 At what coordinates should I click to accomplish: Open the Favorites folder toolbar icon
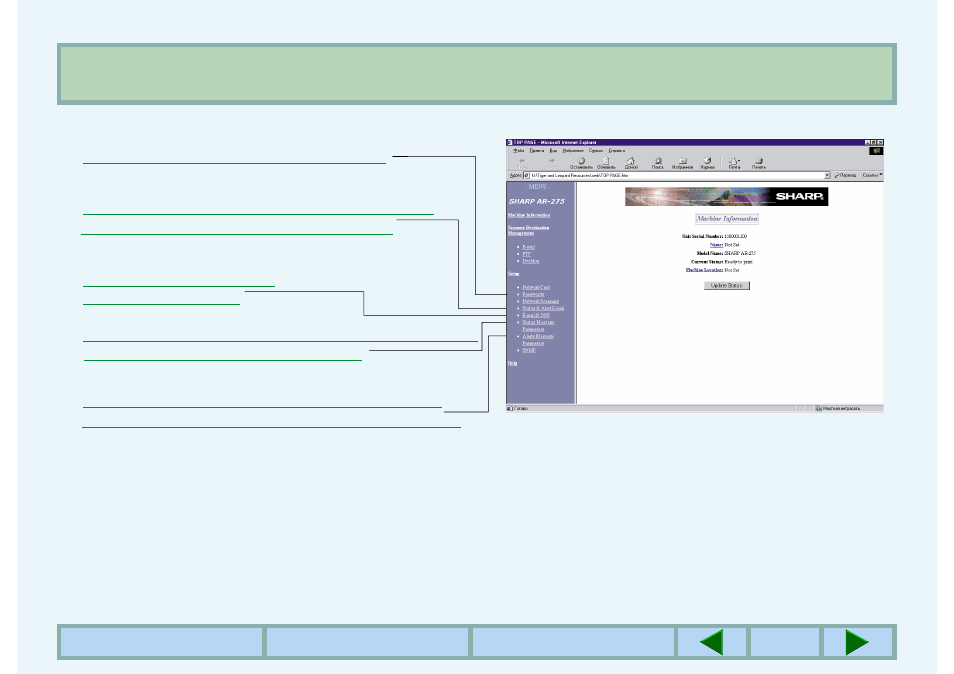coord(682,163)
